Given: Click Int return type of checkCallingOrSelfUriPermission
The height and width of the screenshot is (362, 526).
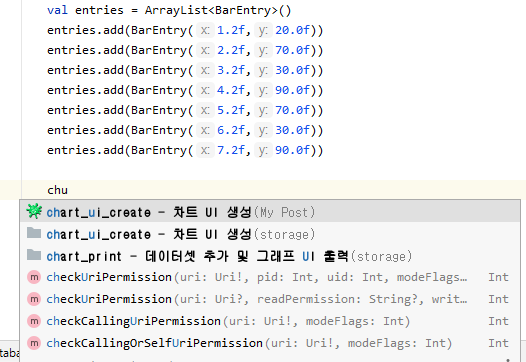Looking at the screenshot, I should (x=498, y=343).
